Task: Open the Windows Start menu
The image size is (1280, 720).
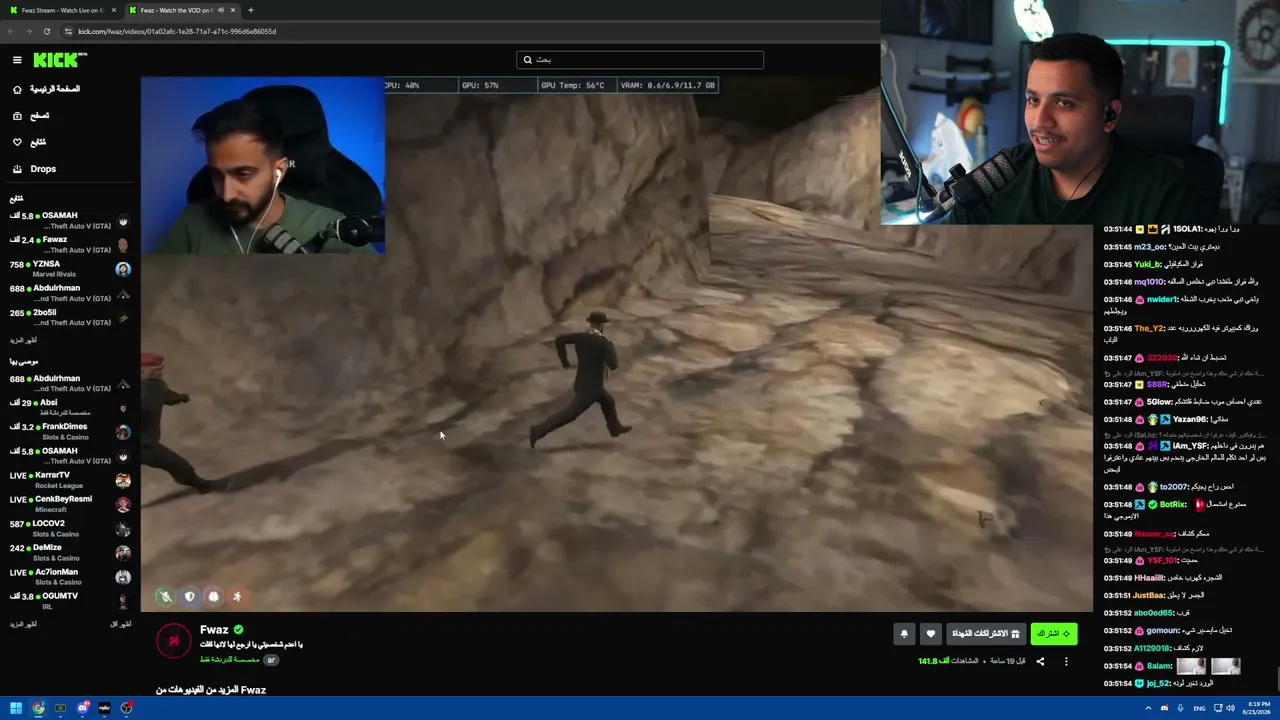Action: [x=16, y=708]
